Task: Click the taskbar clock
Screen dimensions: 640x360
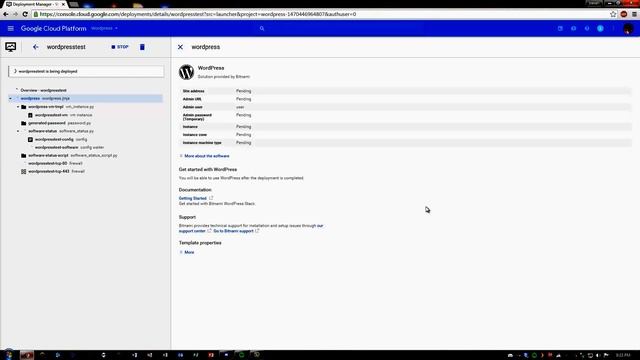Action: 623,355
